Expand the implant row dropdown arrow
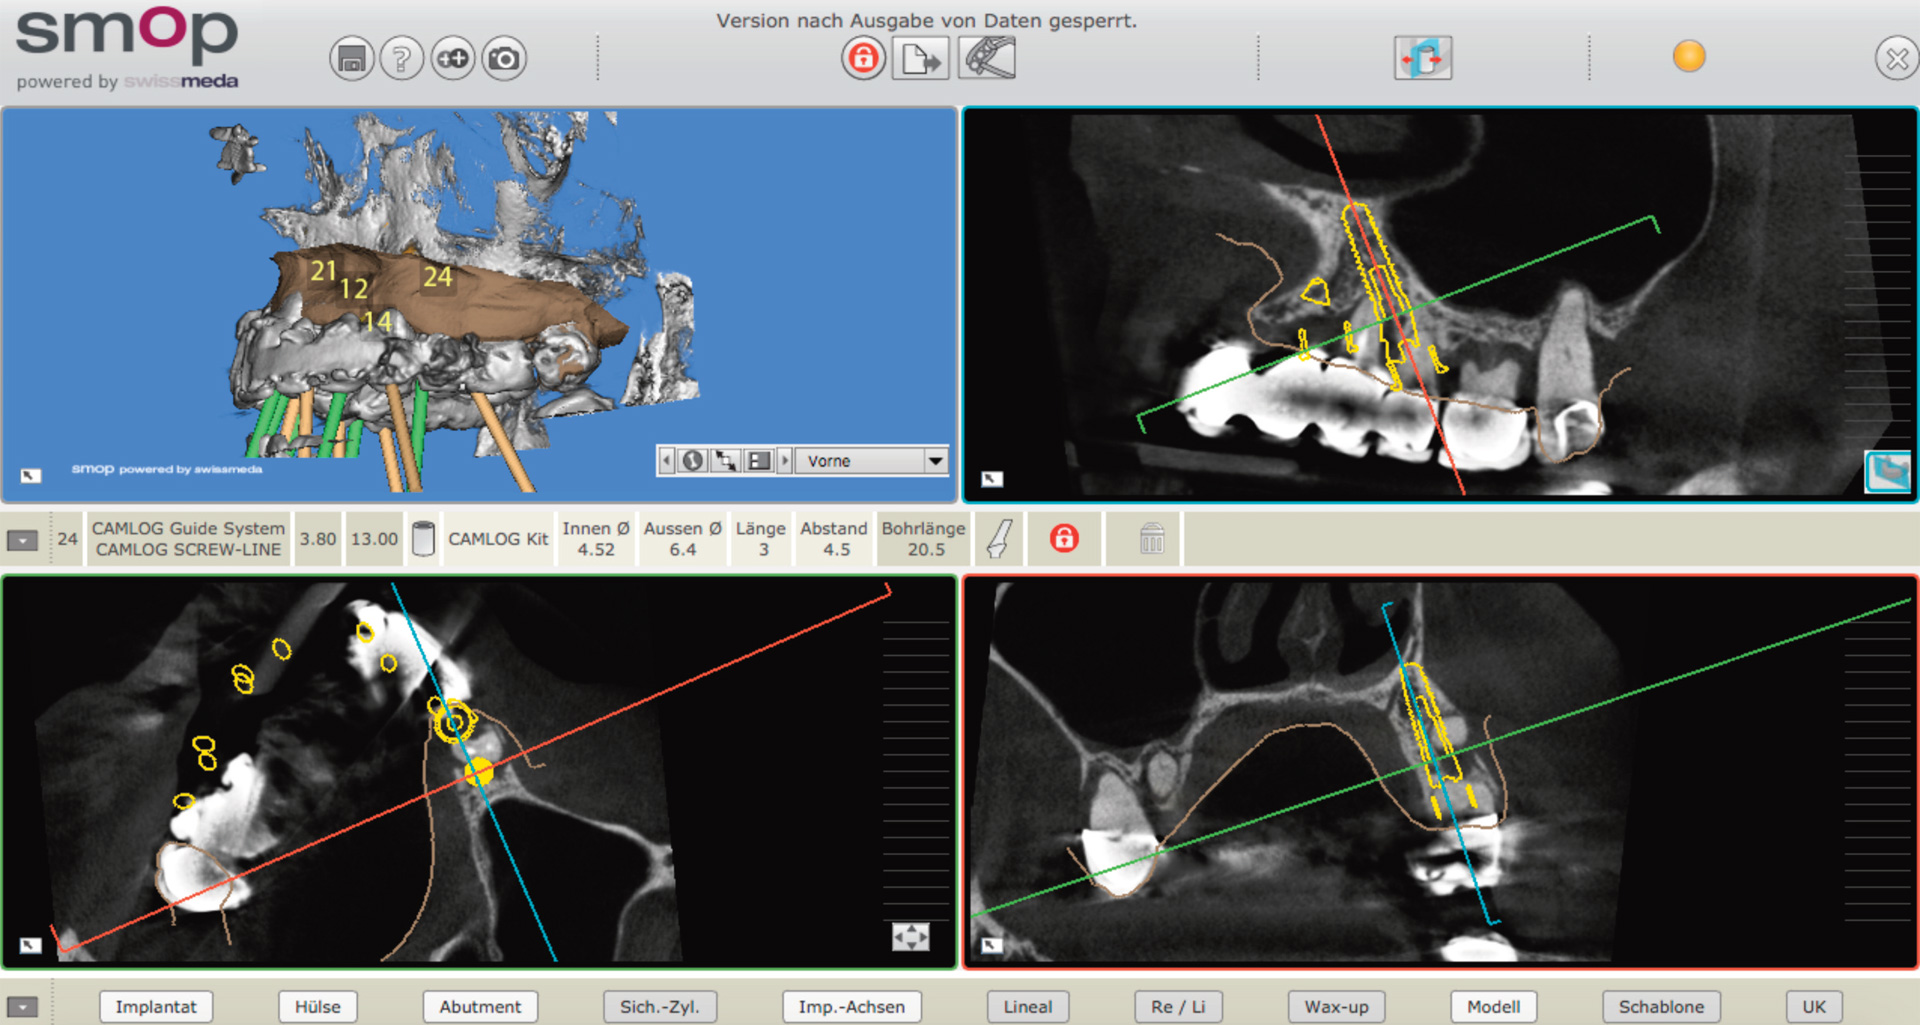The width and height of the screenshot is (1920, 1025). pyautogui.click(x=22, y=540)
